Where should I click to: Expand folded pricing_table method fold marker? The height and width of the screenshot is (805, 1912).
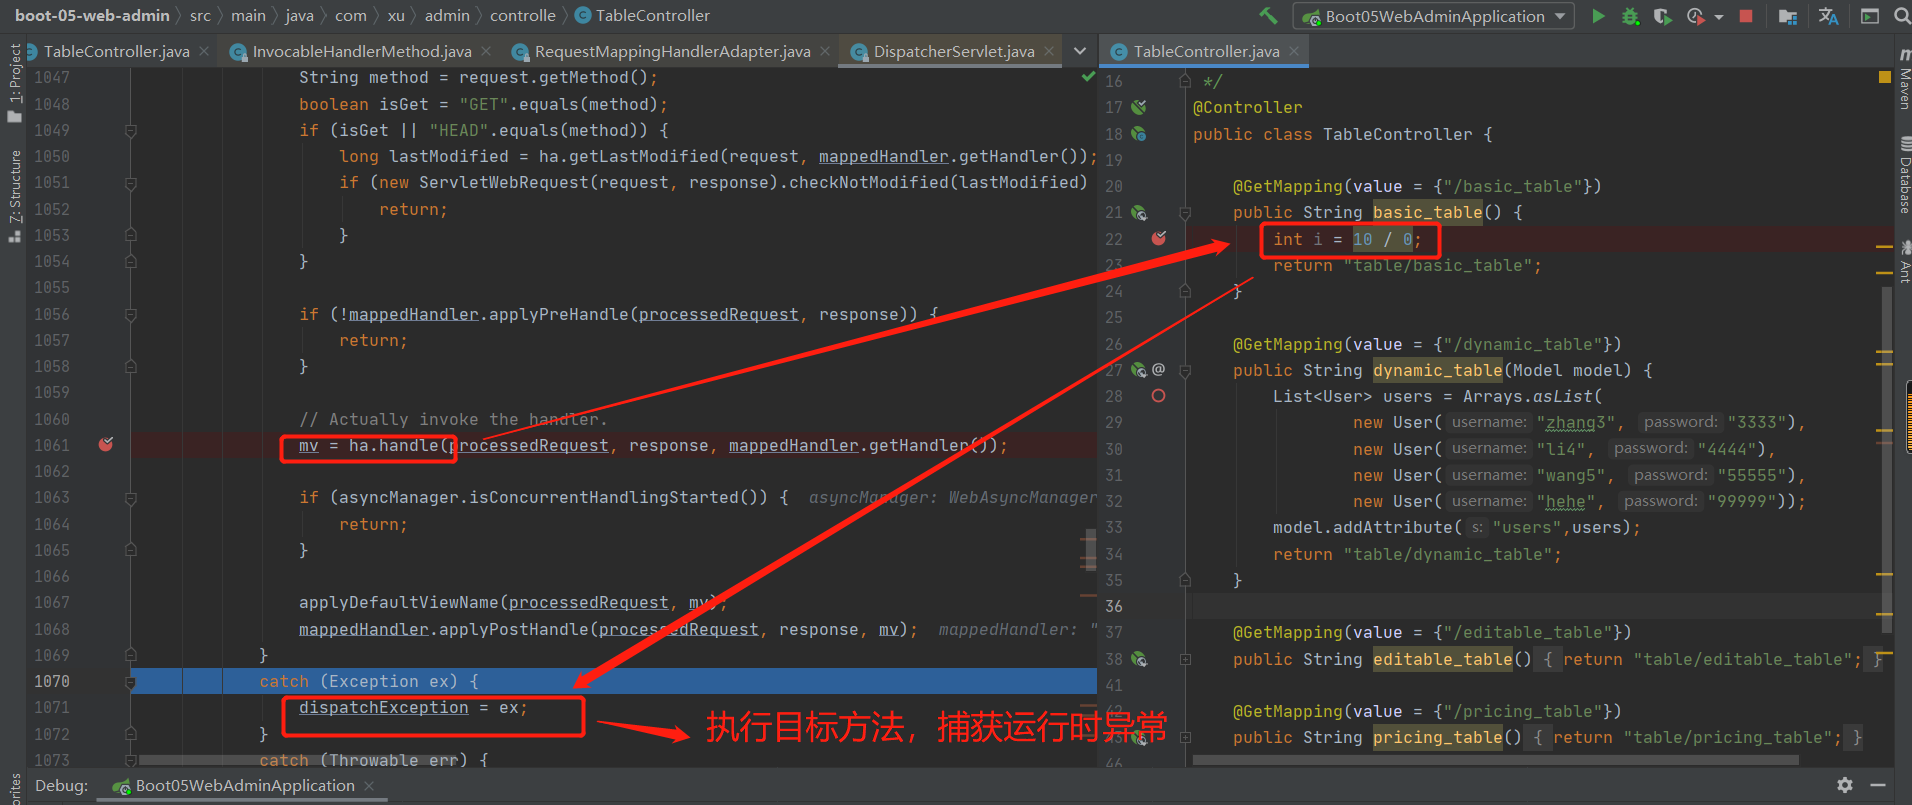[1185, 738]
